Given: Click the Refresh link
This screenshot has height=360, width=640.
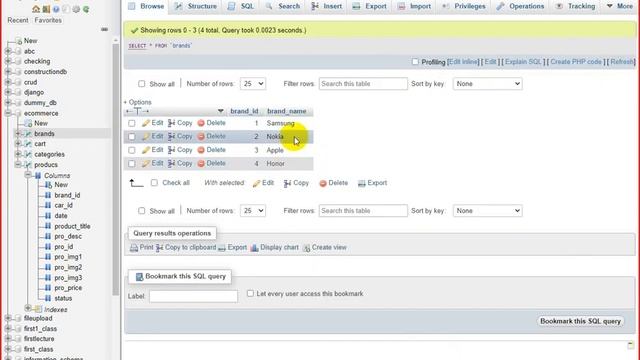Looking at the screenshot, I should tap(622, 62).
